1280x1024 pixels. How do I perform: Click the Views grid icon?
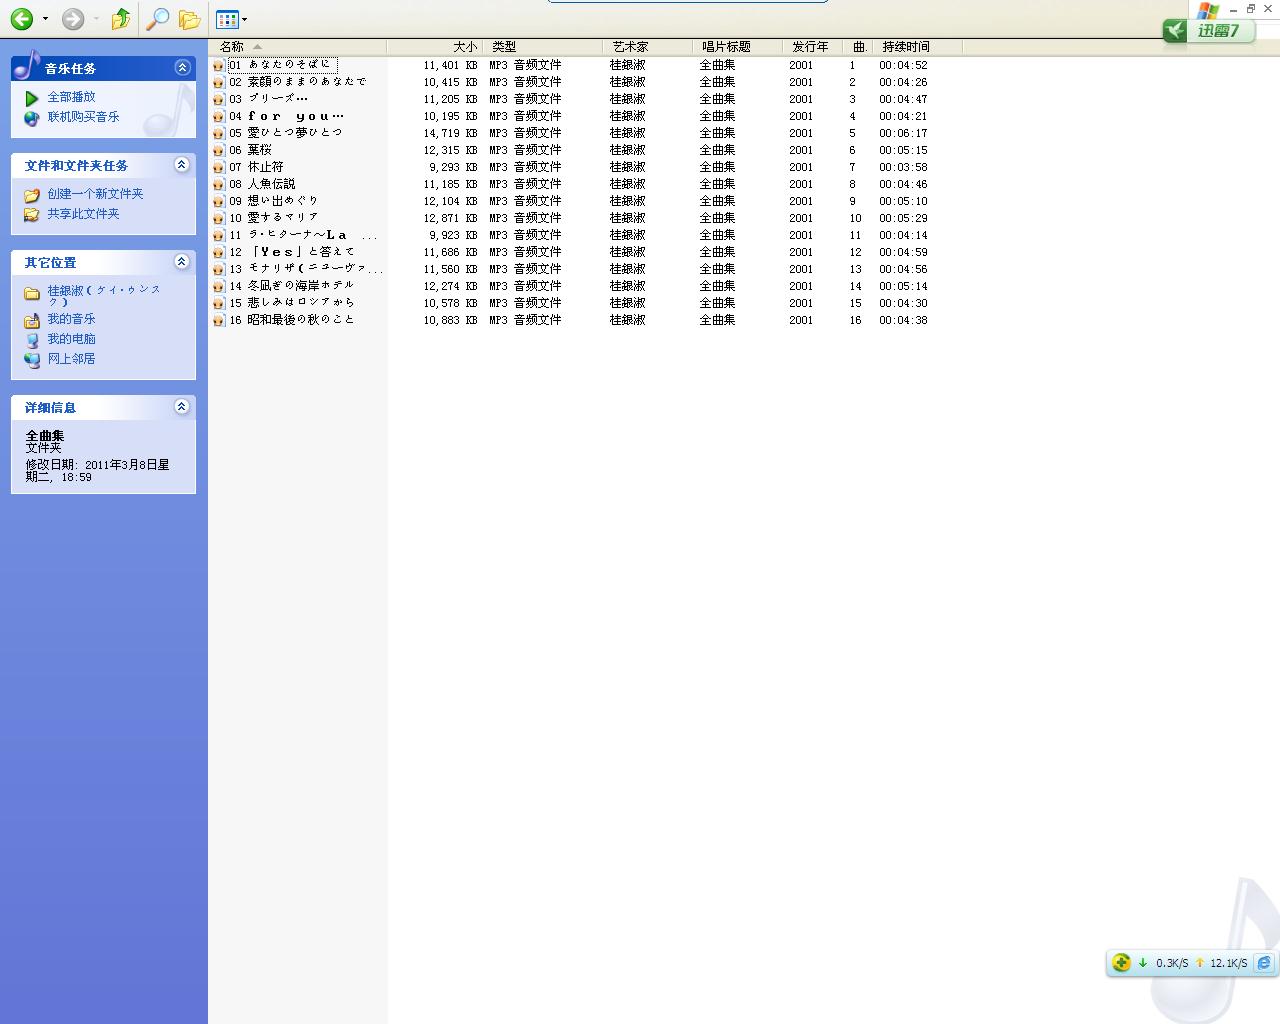click(x=227, y=19)
